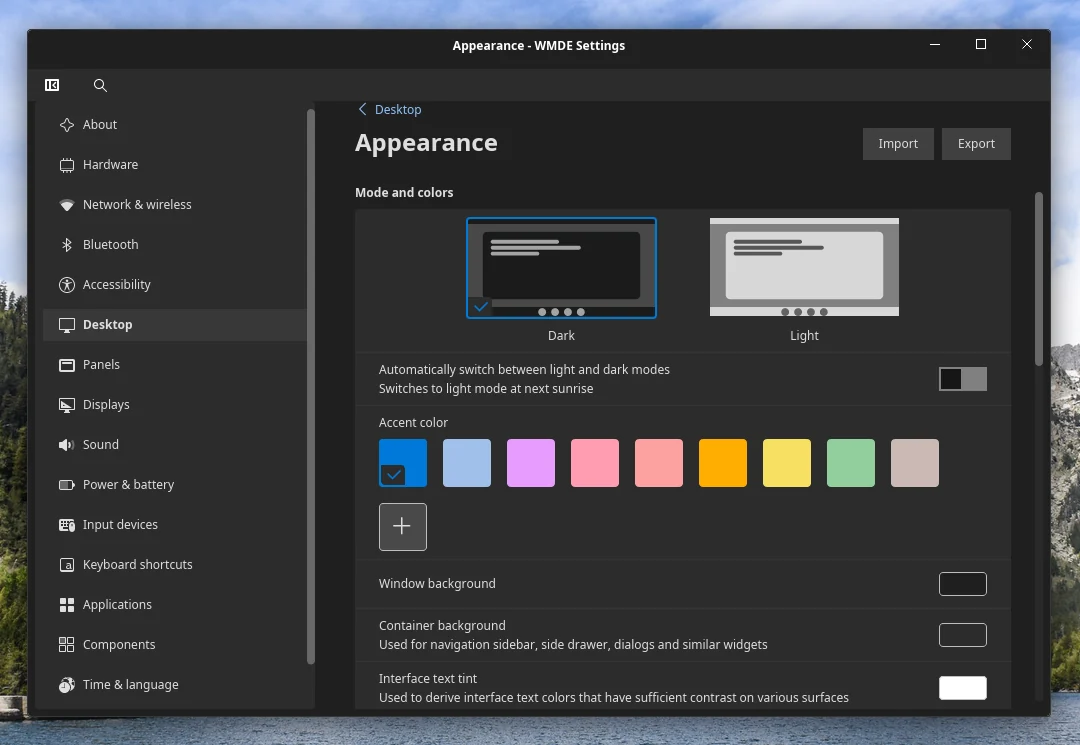The image size is (1080, 745).
Task: Click the content area vertical scrollbar
Action: 1039,279
